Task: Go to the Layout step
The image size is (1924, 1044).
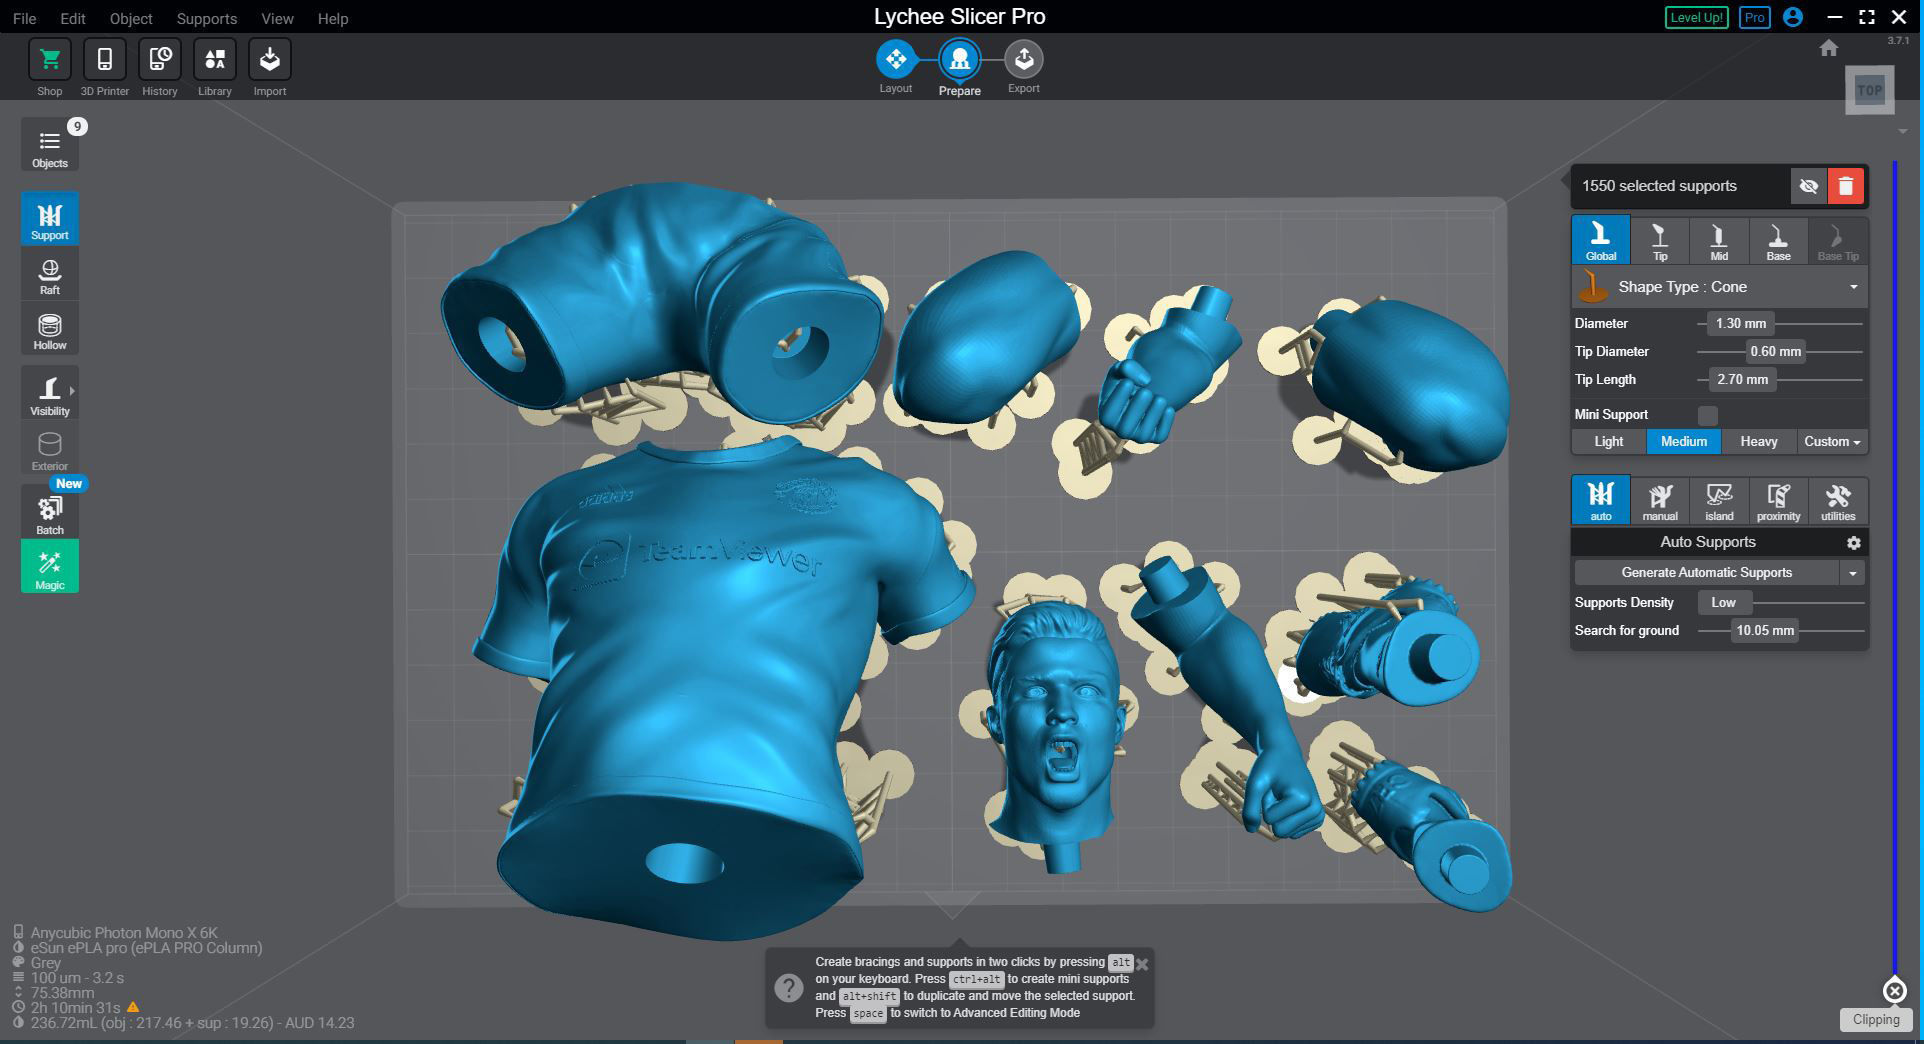Action: 896,59
